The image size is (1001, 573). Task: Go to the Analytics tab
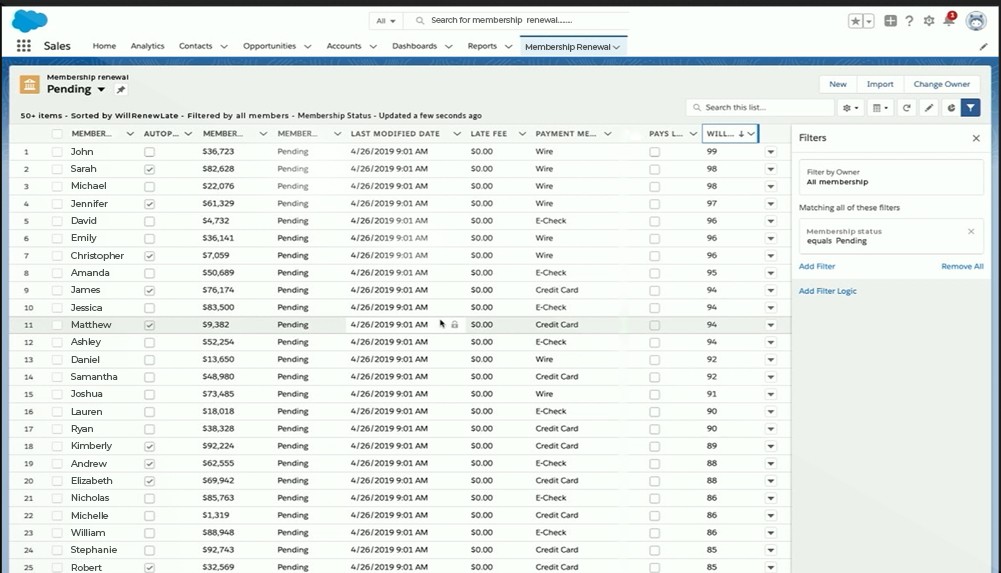pos(147,46)
